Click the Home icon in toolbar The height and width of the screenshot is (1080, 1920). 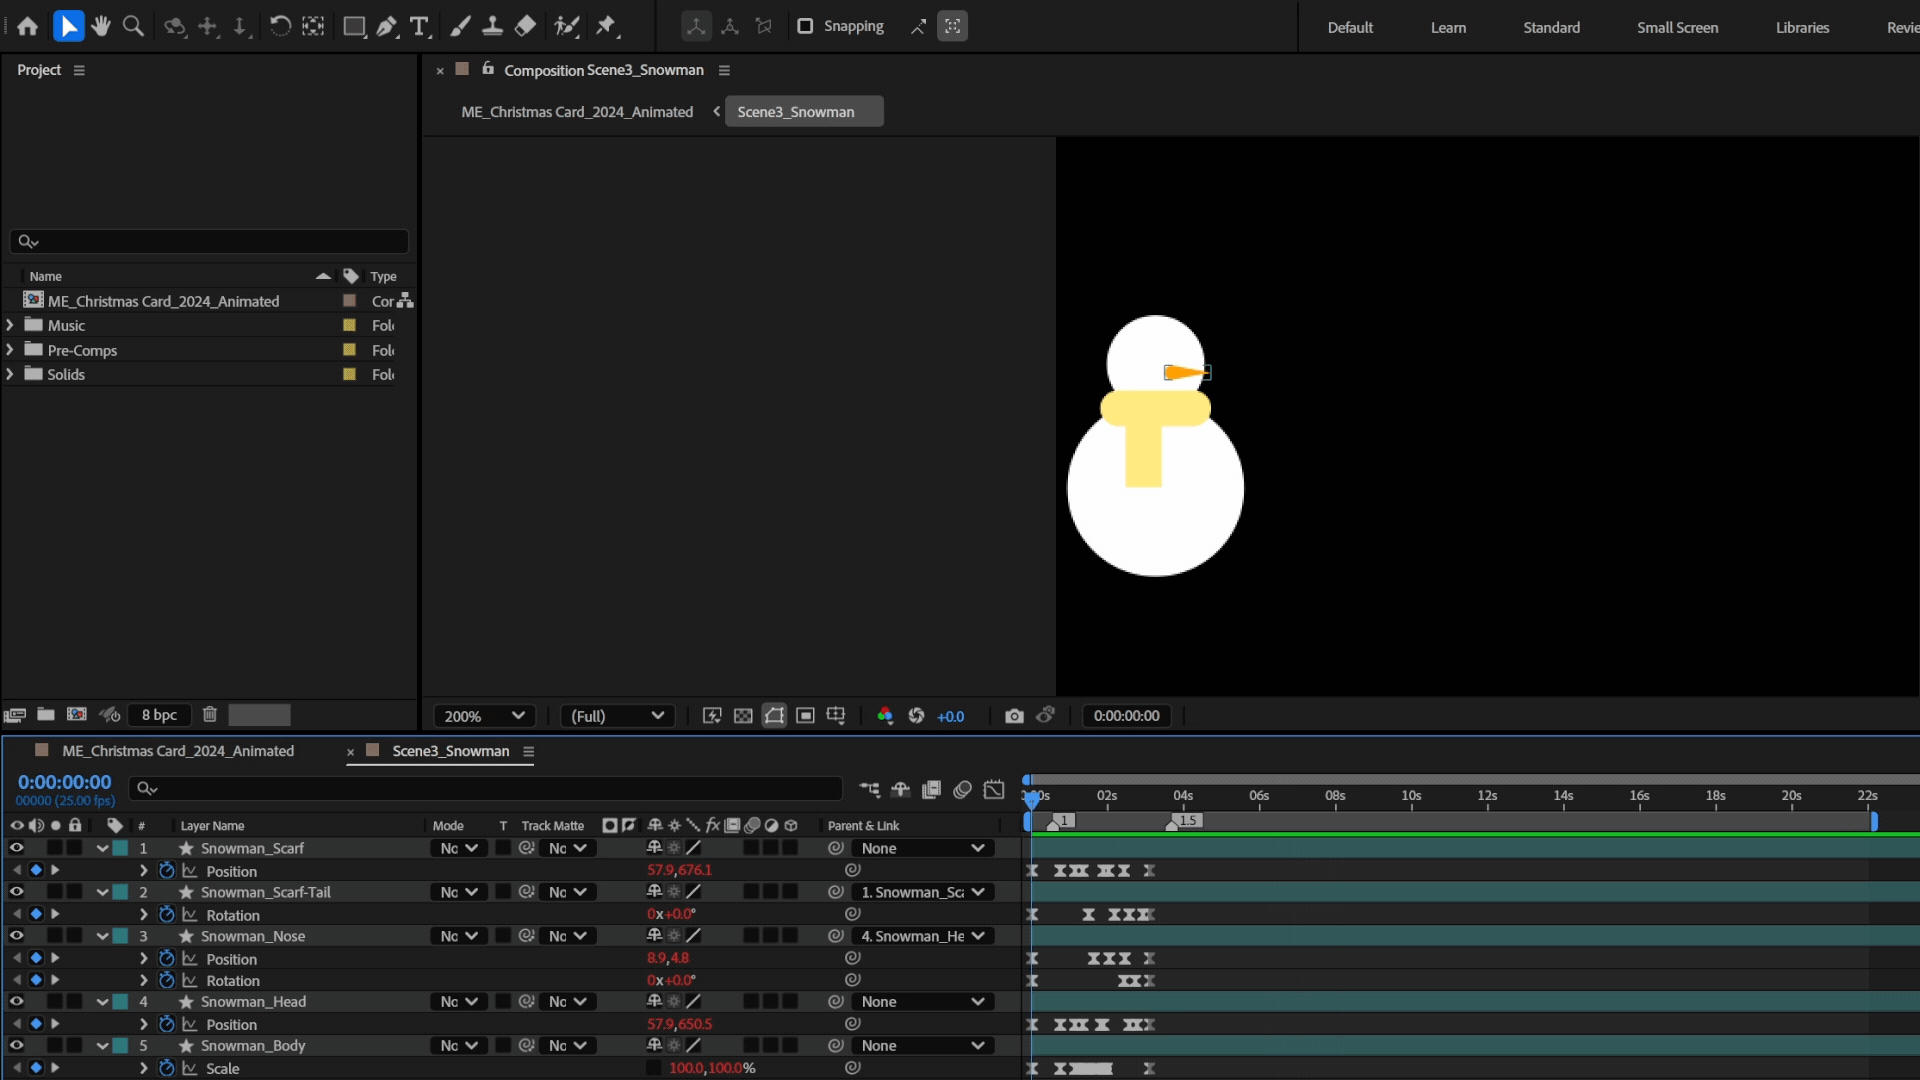point(27,26)
